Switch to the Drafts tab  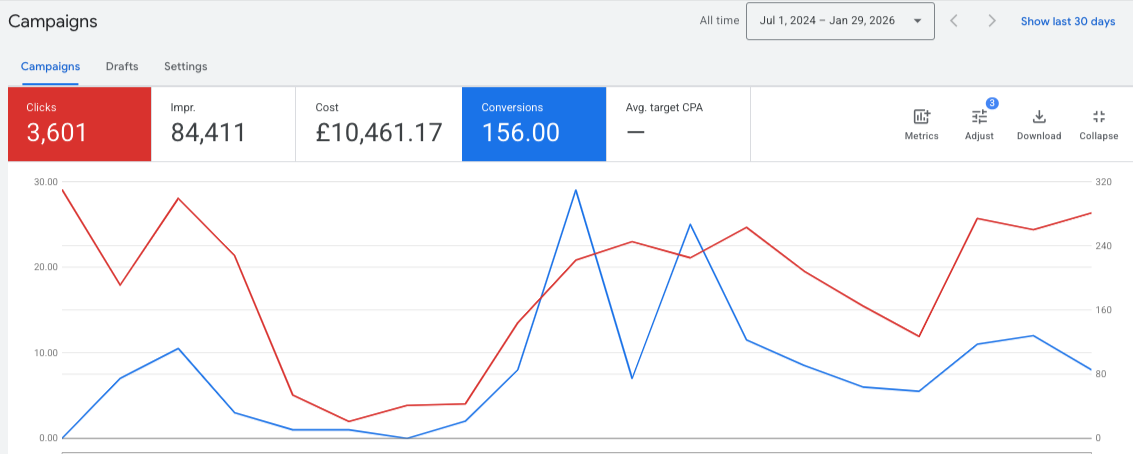pyautogui.click(x=121, y=67)
